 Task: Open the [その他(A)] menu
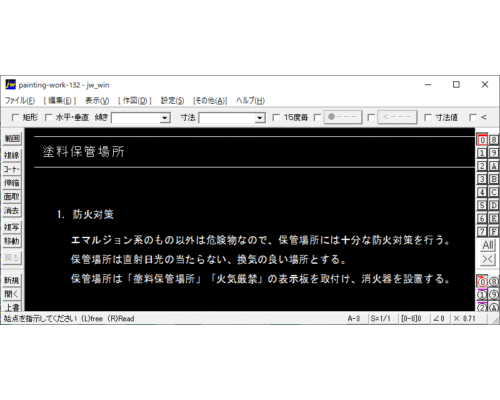pyautogui.click(x=210, y=101)
